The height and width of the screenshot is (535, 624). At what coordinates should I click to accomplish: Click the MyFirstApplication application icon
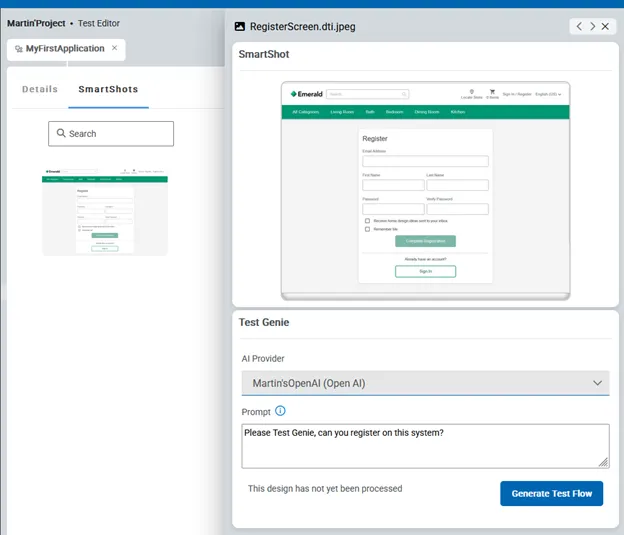[18, 49]
